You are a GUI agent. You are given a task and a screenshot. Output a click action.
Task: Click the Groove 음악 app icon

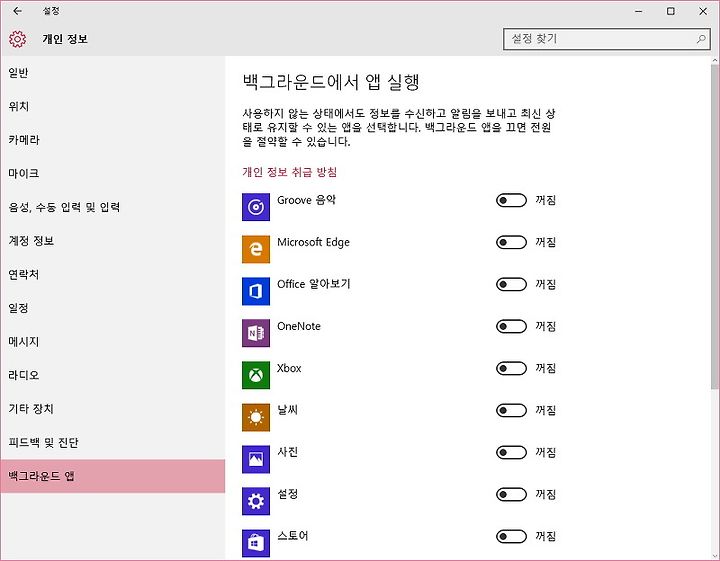(x=256, y=207)
